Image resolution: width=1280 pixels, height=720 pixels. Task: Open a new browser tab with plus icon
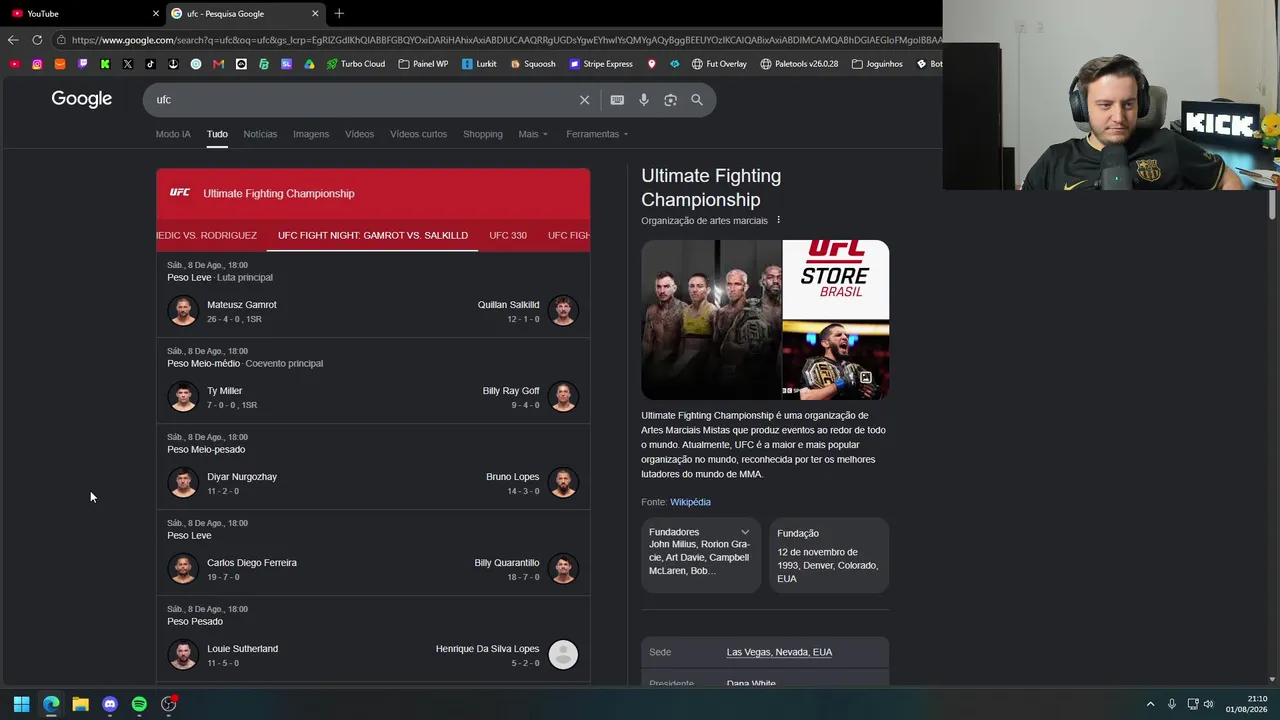(x=339, y=13)
